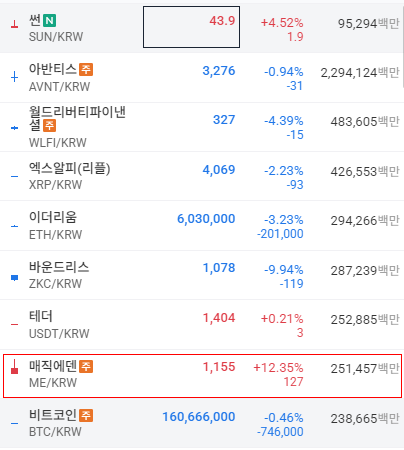
Task: Select the 테더 USDT/KRW row
Action: pos(202,324)
